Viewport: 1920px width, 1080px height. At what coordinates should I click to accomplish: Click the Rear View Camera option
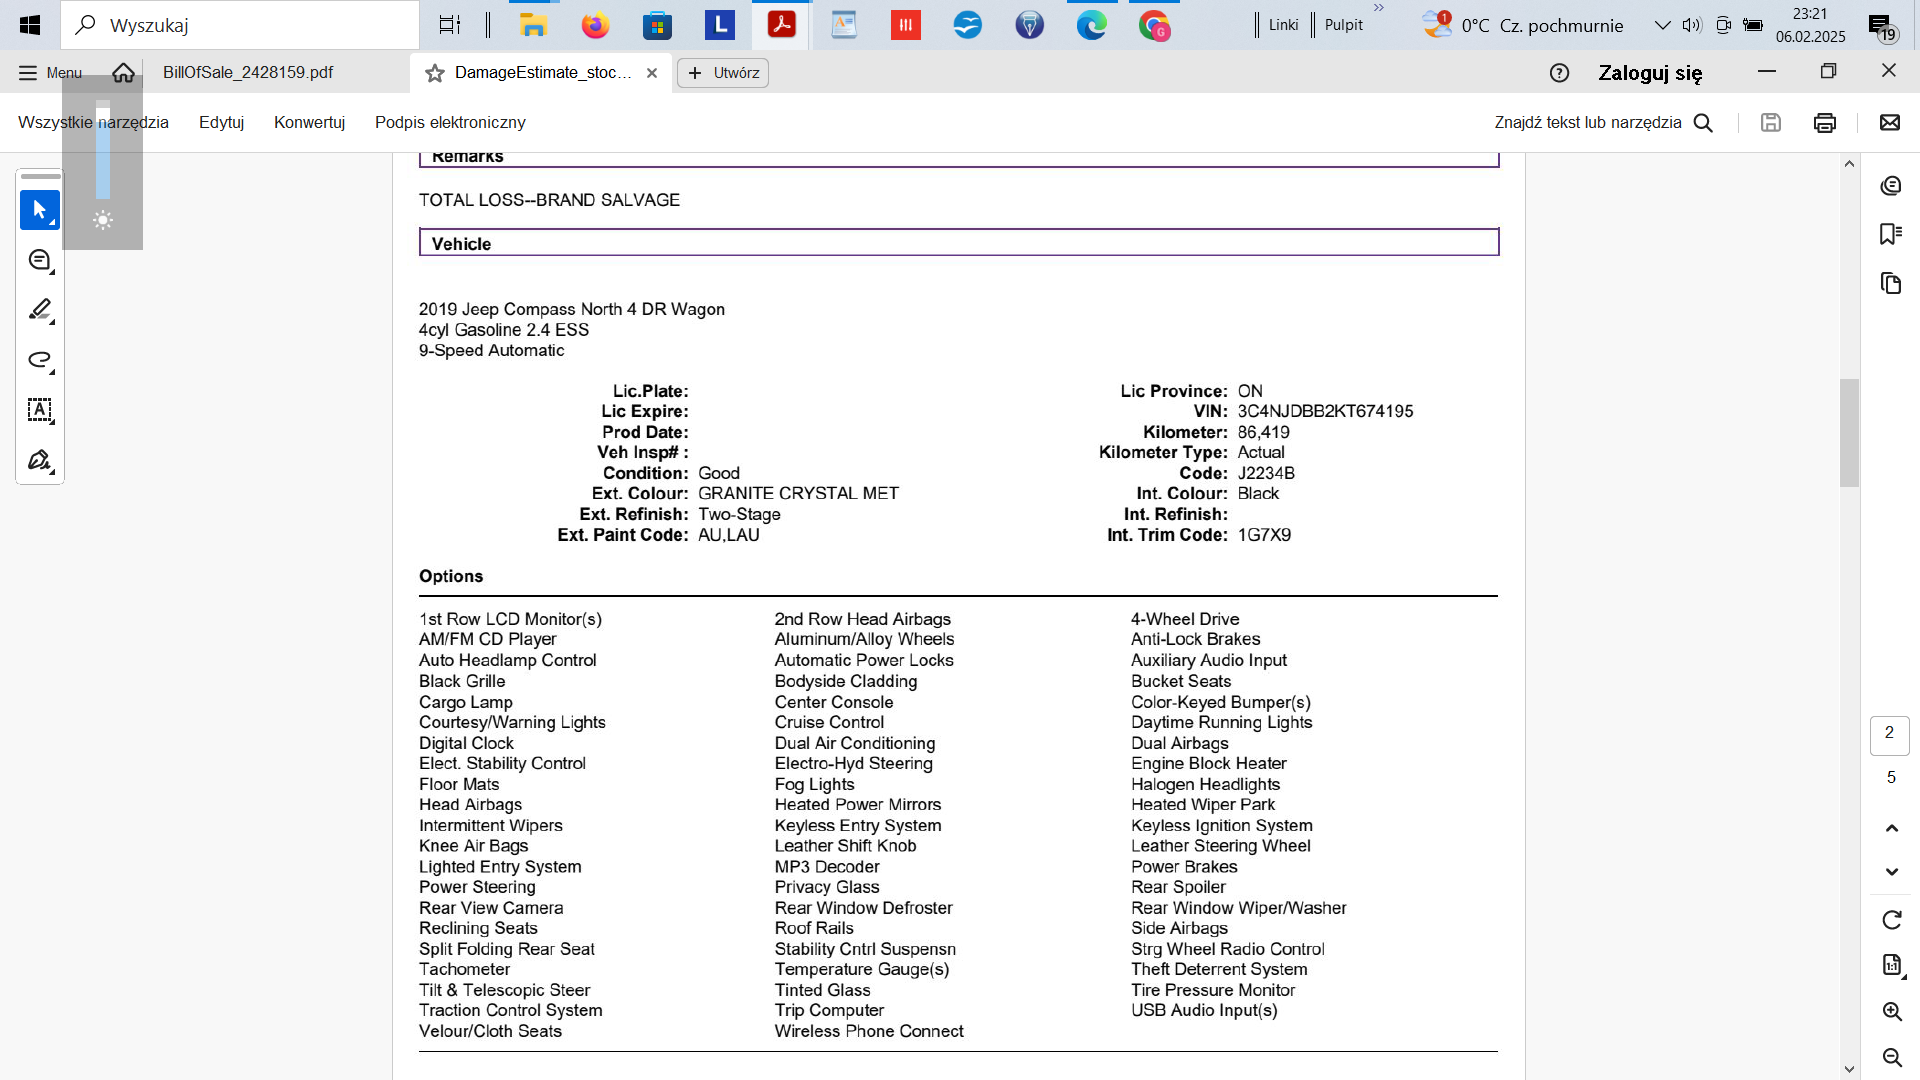tap(491, 908)
